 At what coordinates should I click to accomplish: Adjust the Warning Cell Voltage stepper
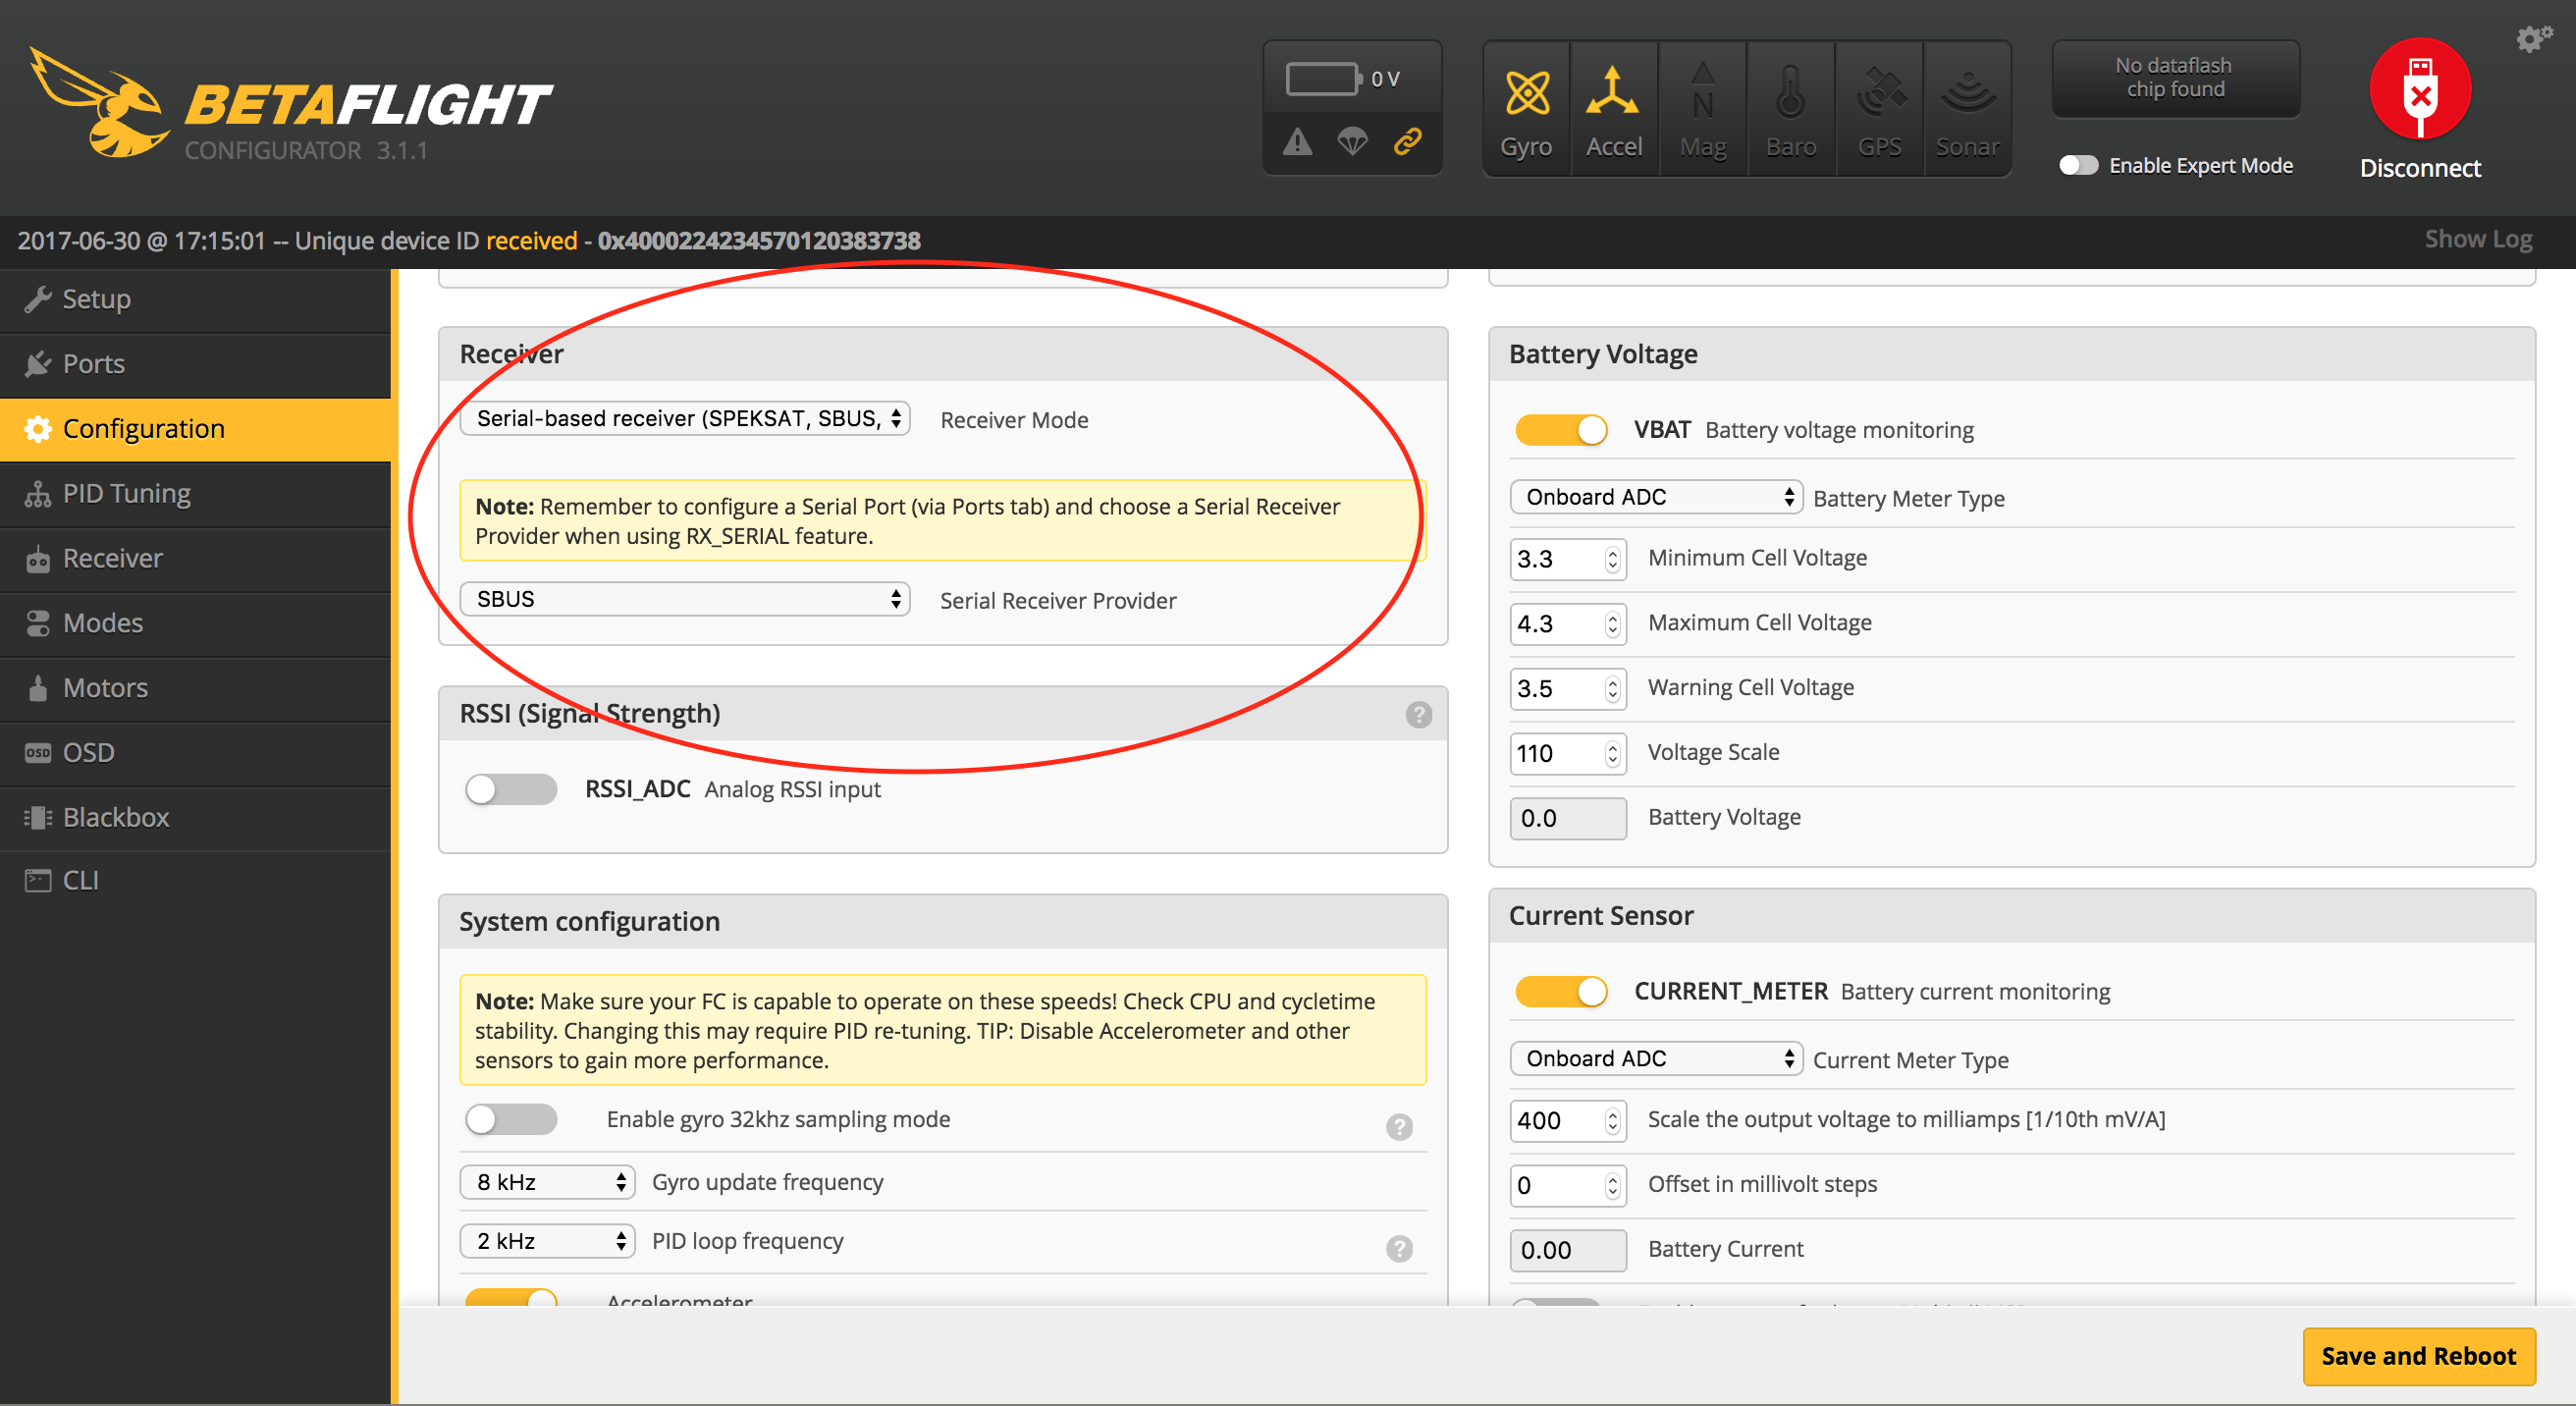point(1612,689)
